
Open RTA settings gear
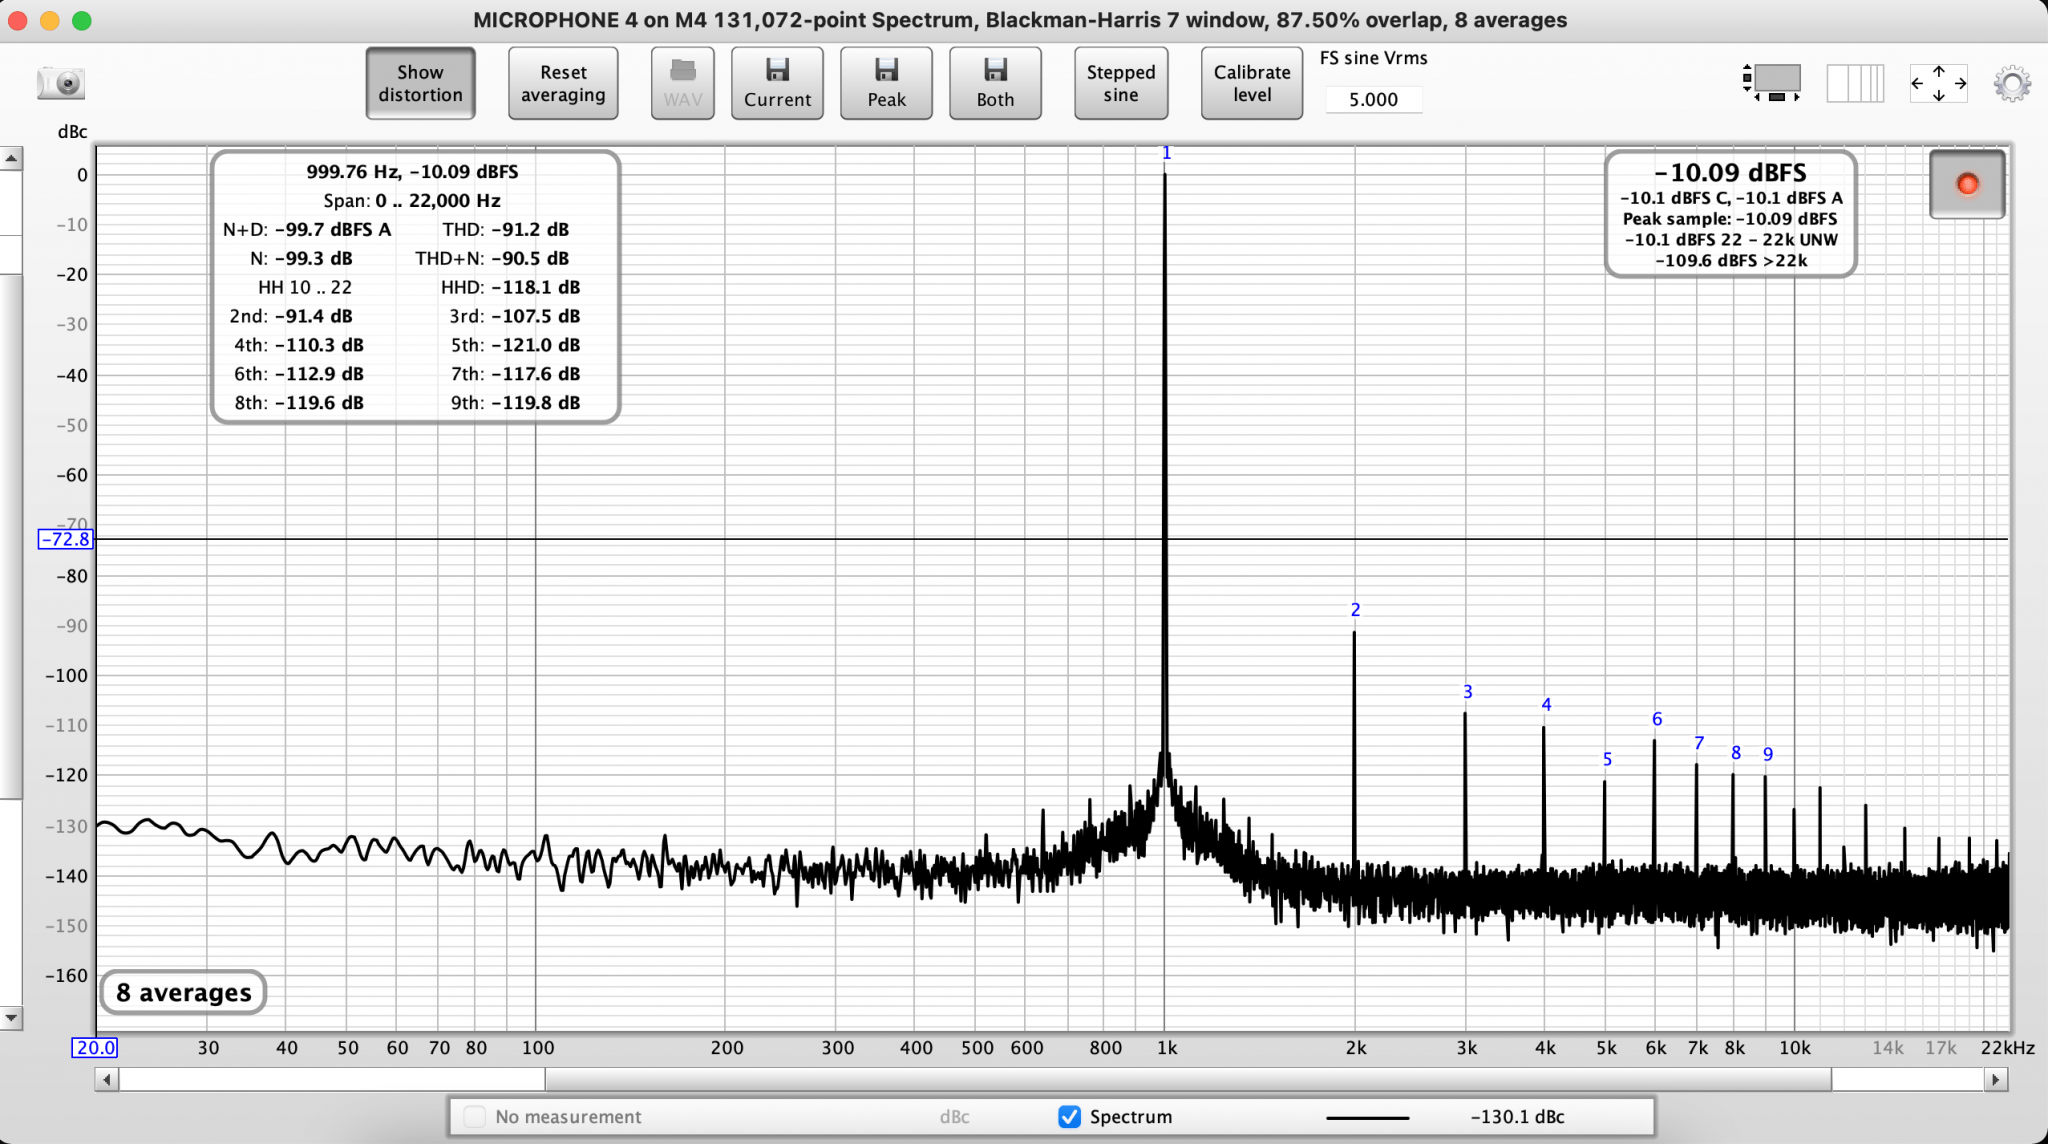point(2012,83)
